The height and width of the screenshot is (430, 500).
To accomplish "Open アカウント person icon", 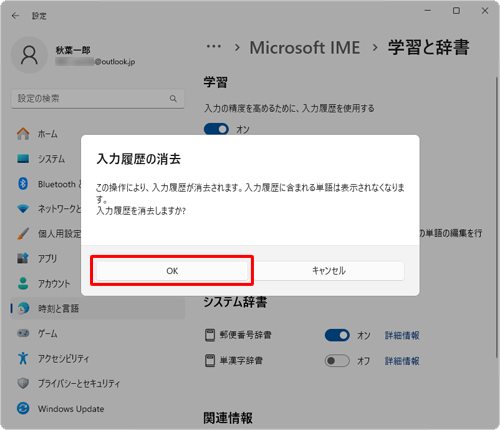I will 23,283.
